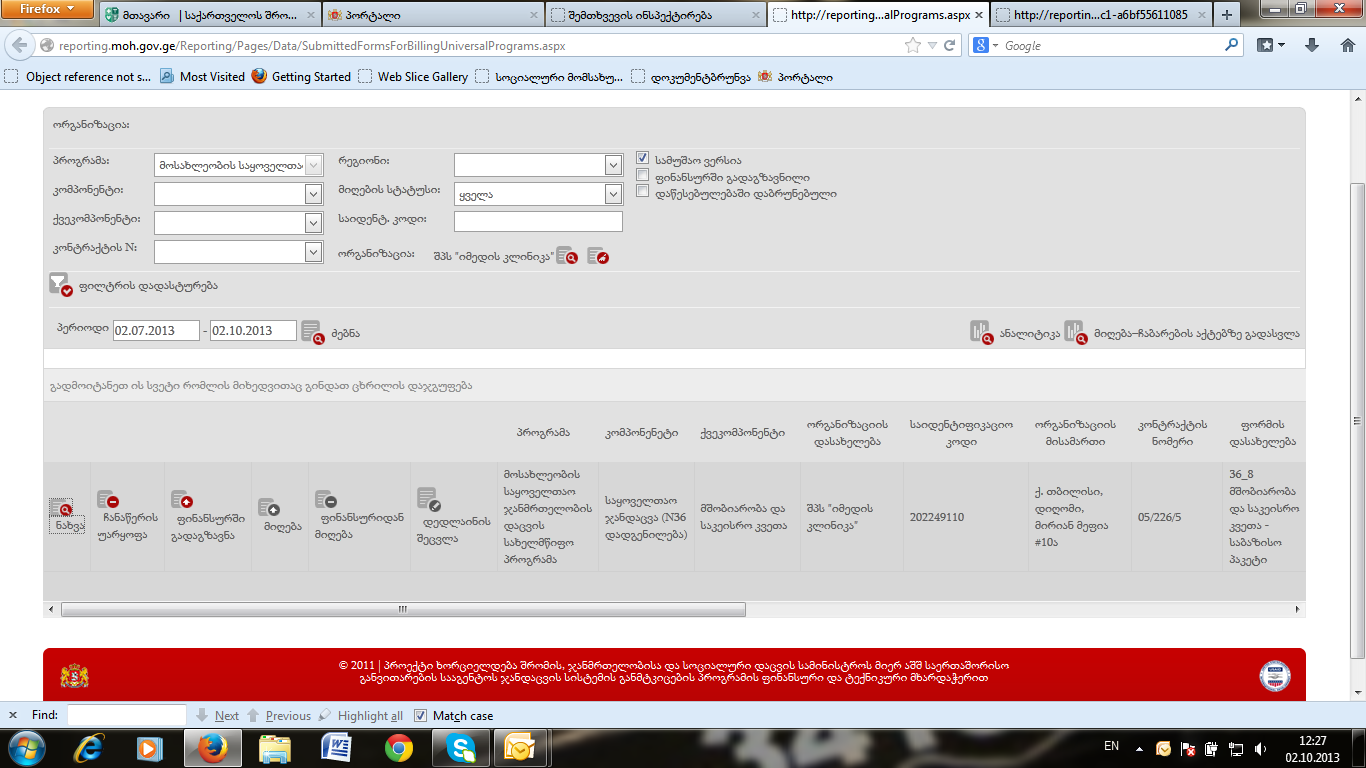The height and width of the screenshot is (768, 1366).
Task: Click the ძებნა search icon beside the dates
Action: (x=313, y=332)
